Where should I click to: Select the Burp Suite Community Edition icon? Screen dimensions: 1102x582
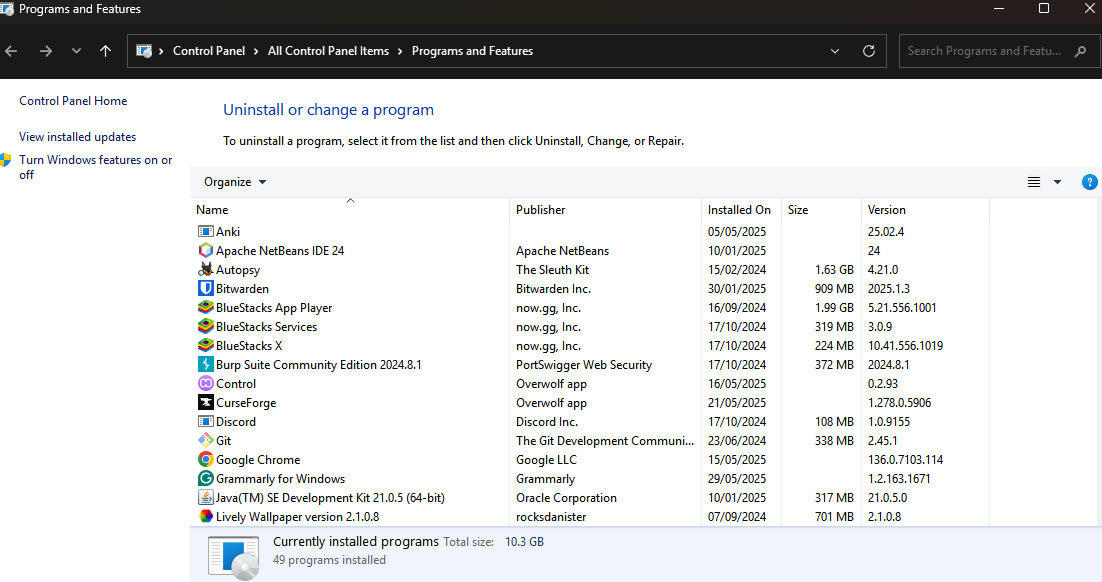point(205,364)
